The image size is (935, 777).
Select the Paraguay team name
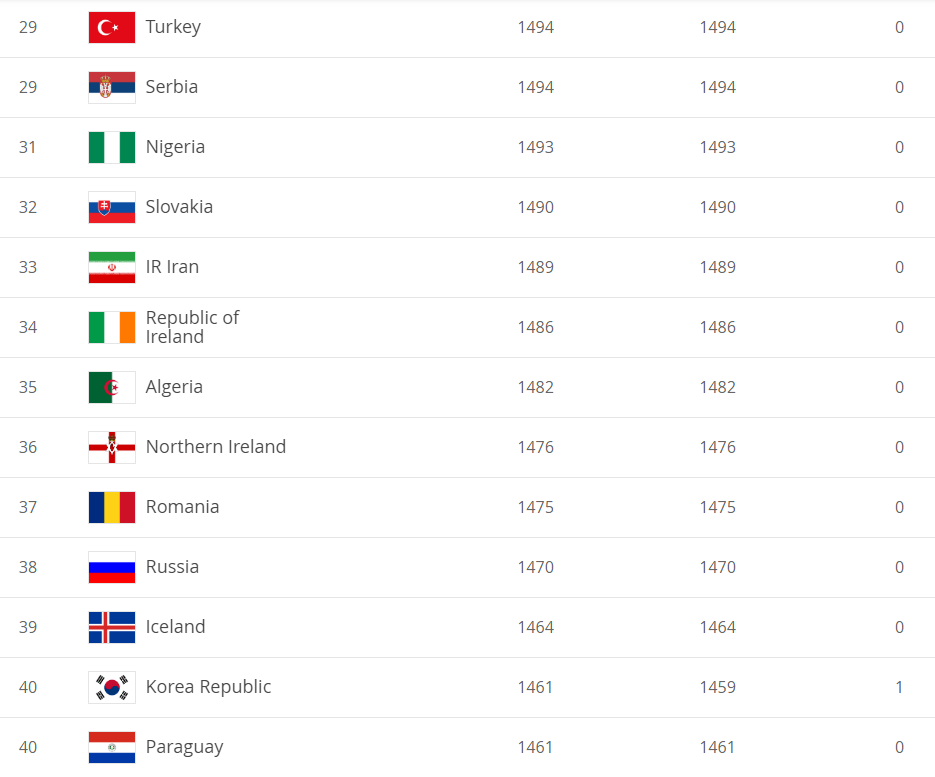[186, 747]
